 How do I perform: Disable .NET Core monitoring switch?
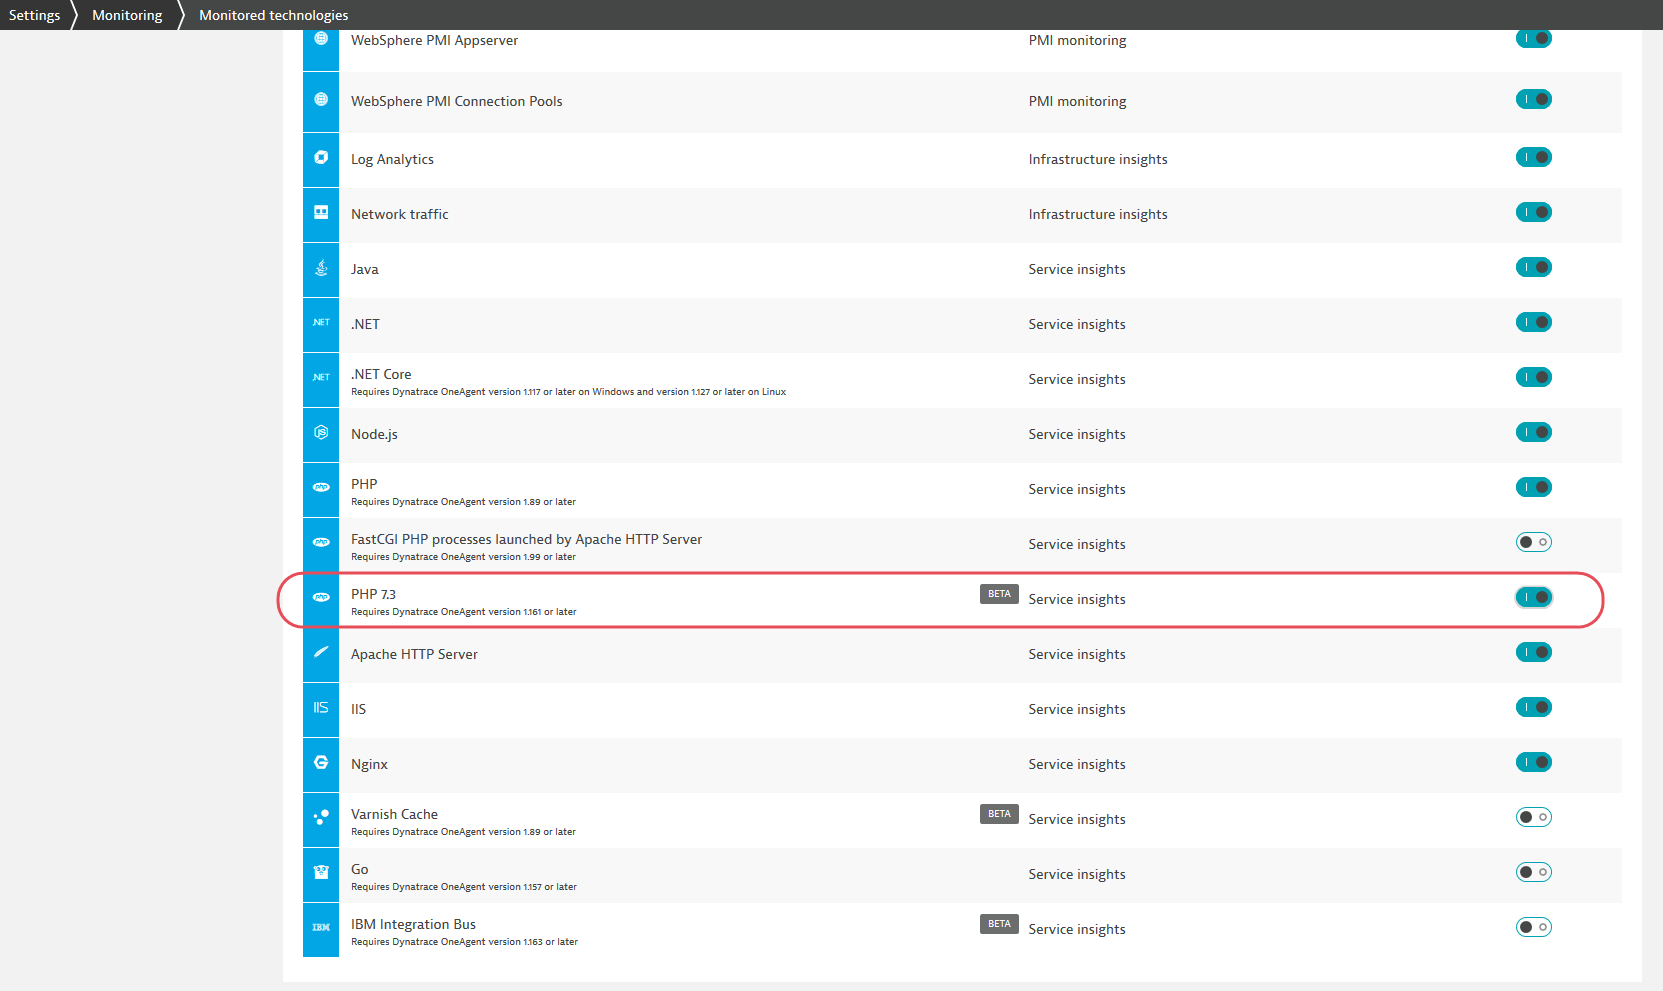pos(1534,377)
